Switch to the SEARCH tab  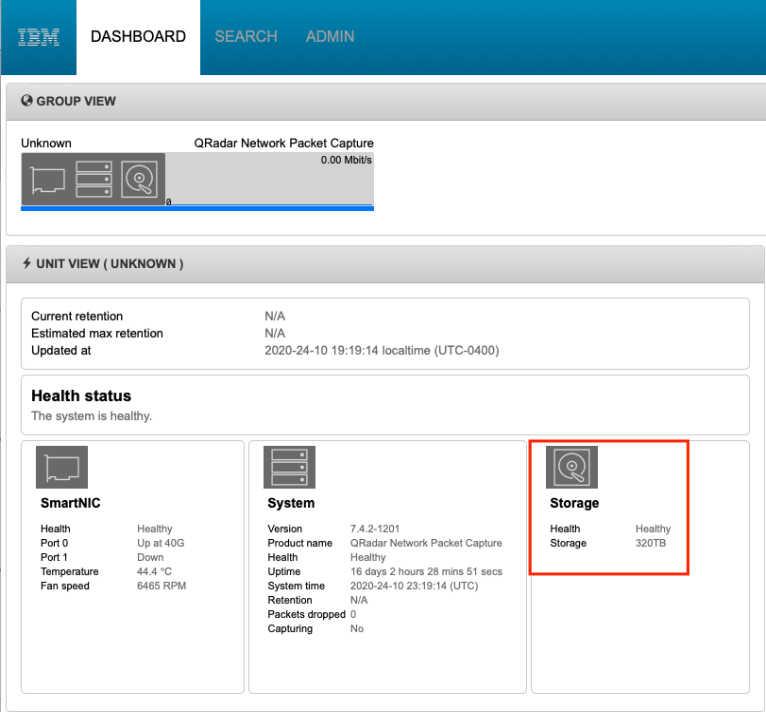click(x=246, y=37)
